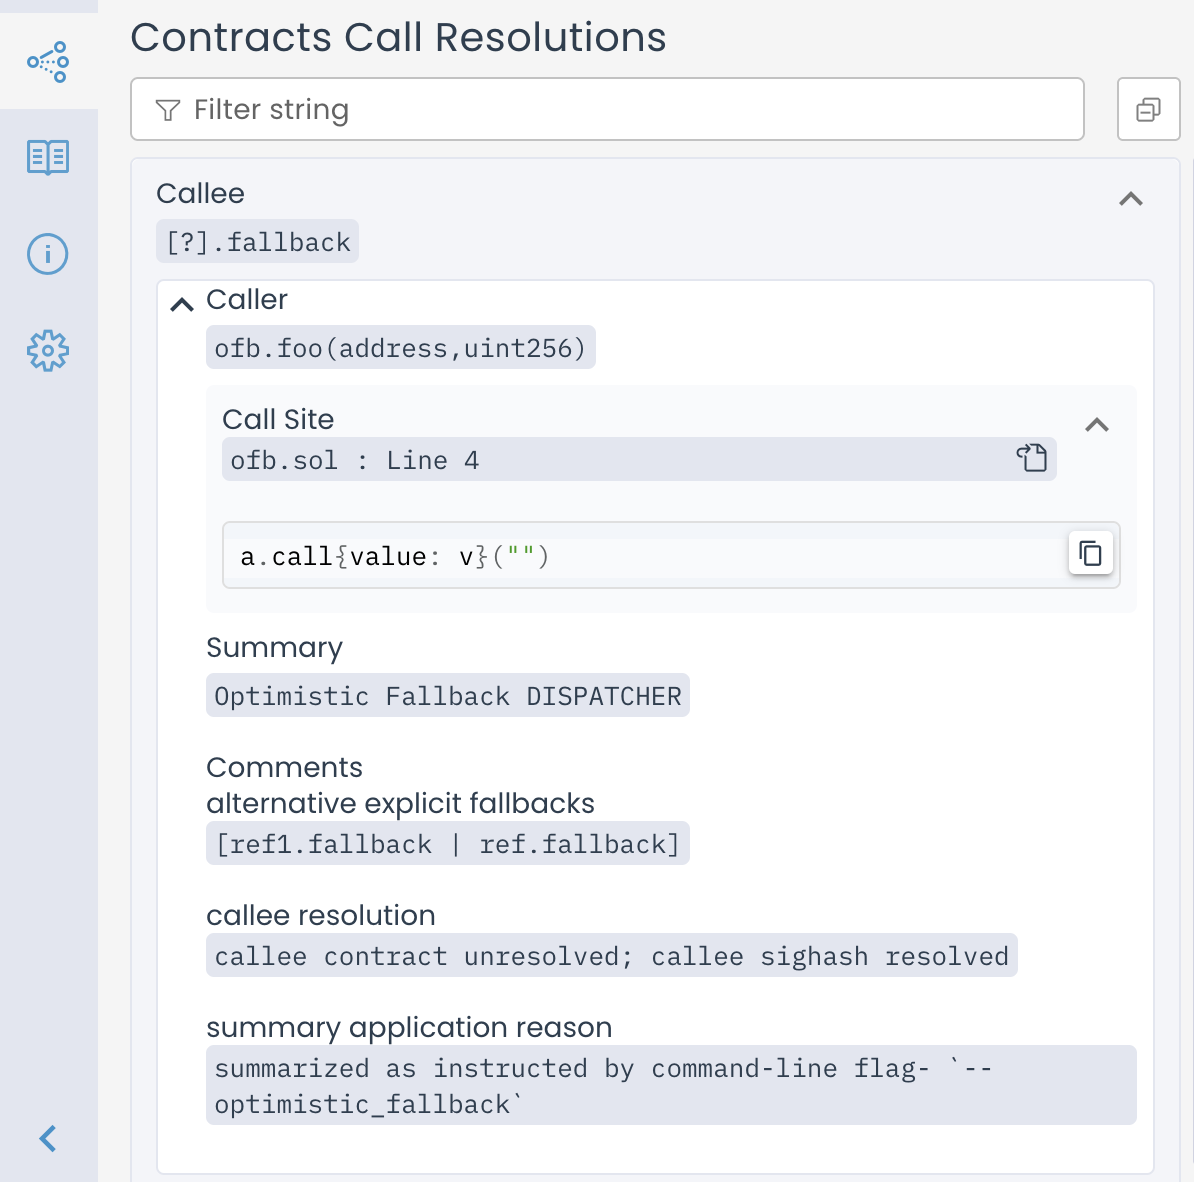Open the book-shaped documentation sidebar icon

(48, 157)
